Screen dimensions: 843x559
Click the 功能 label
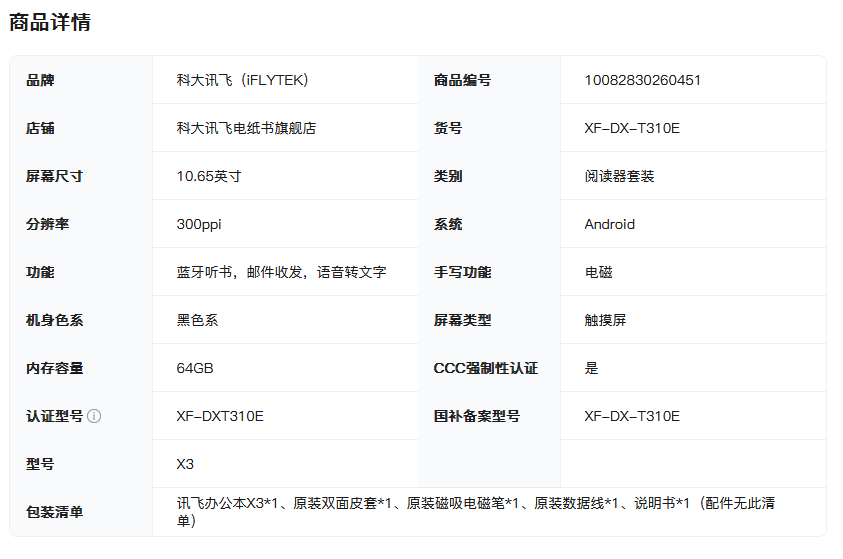(x=40, y=272)
